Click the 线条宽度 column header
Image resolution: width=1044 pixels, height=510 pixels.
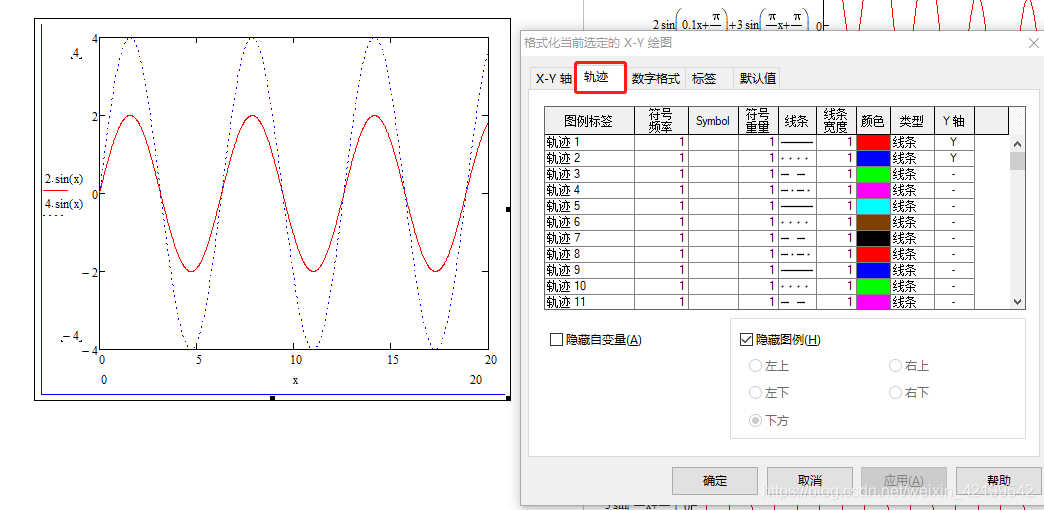pyautogui.click(x=837, y=121)
